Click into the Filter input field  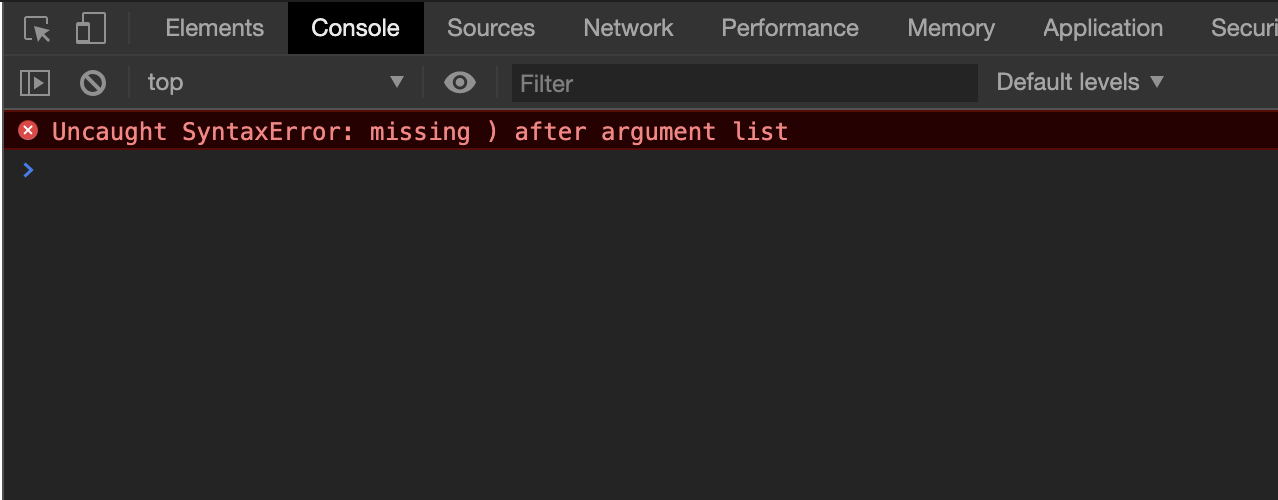click(x=744, y=83)
